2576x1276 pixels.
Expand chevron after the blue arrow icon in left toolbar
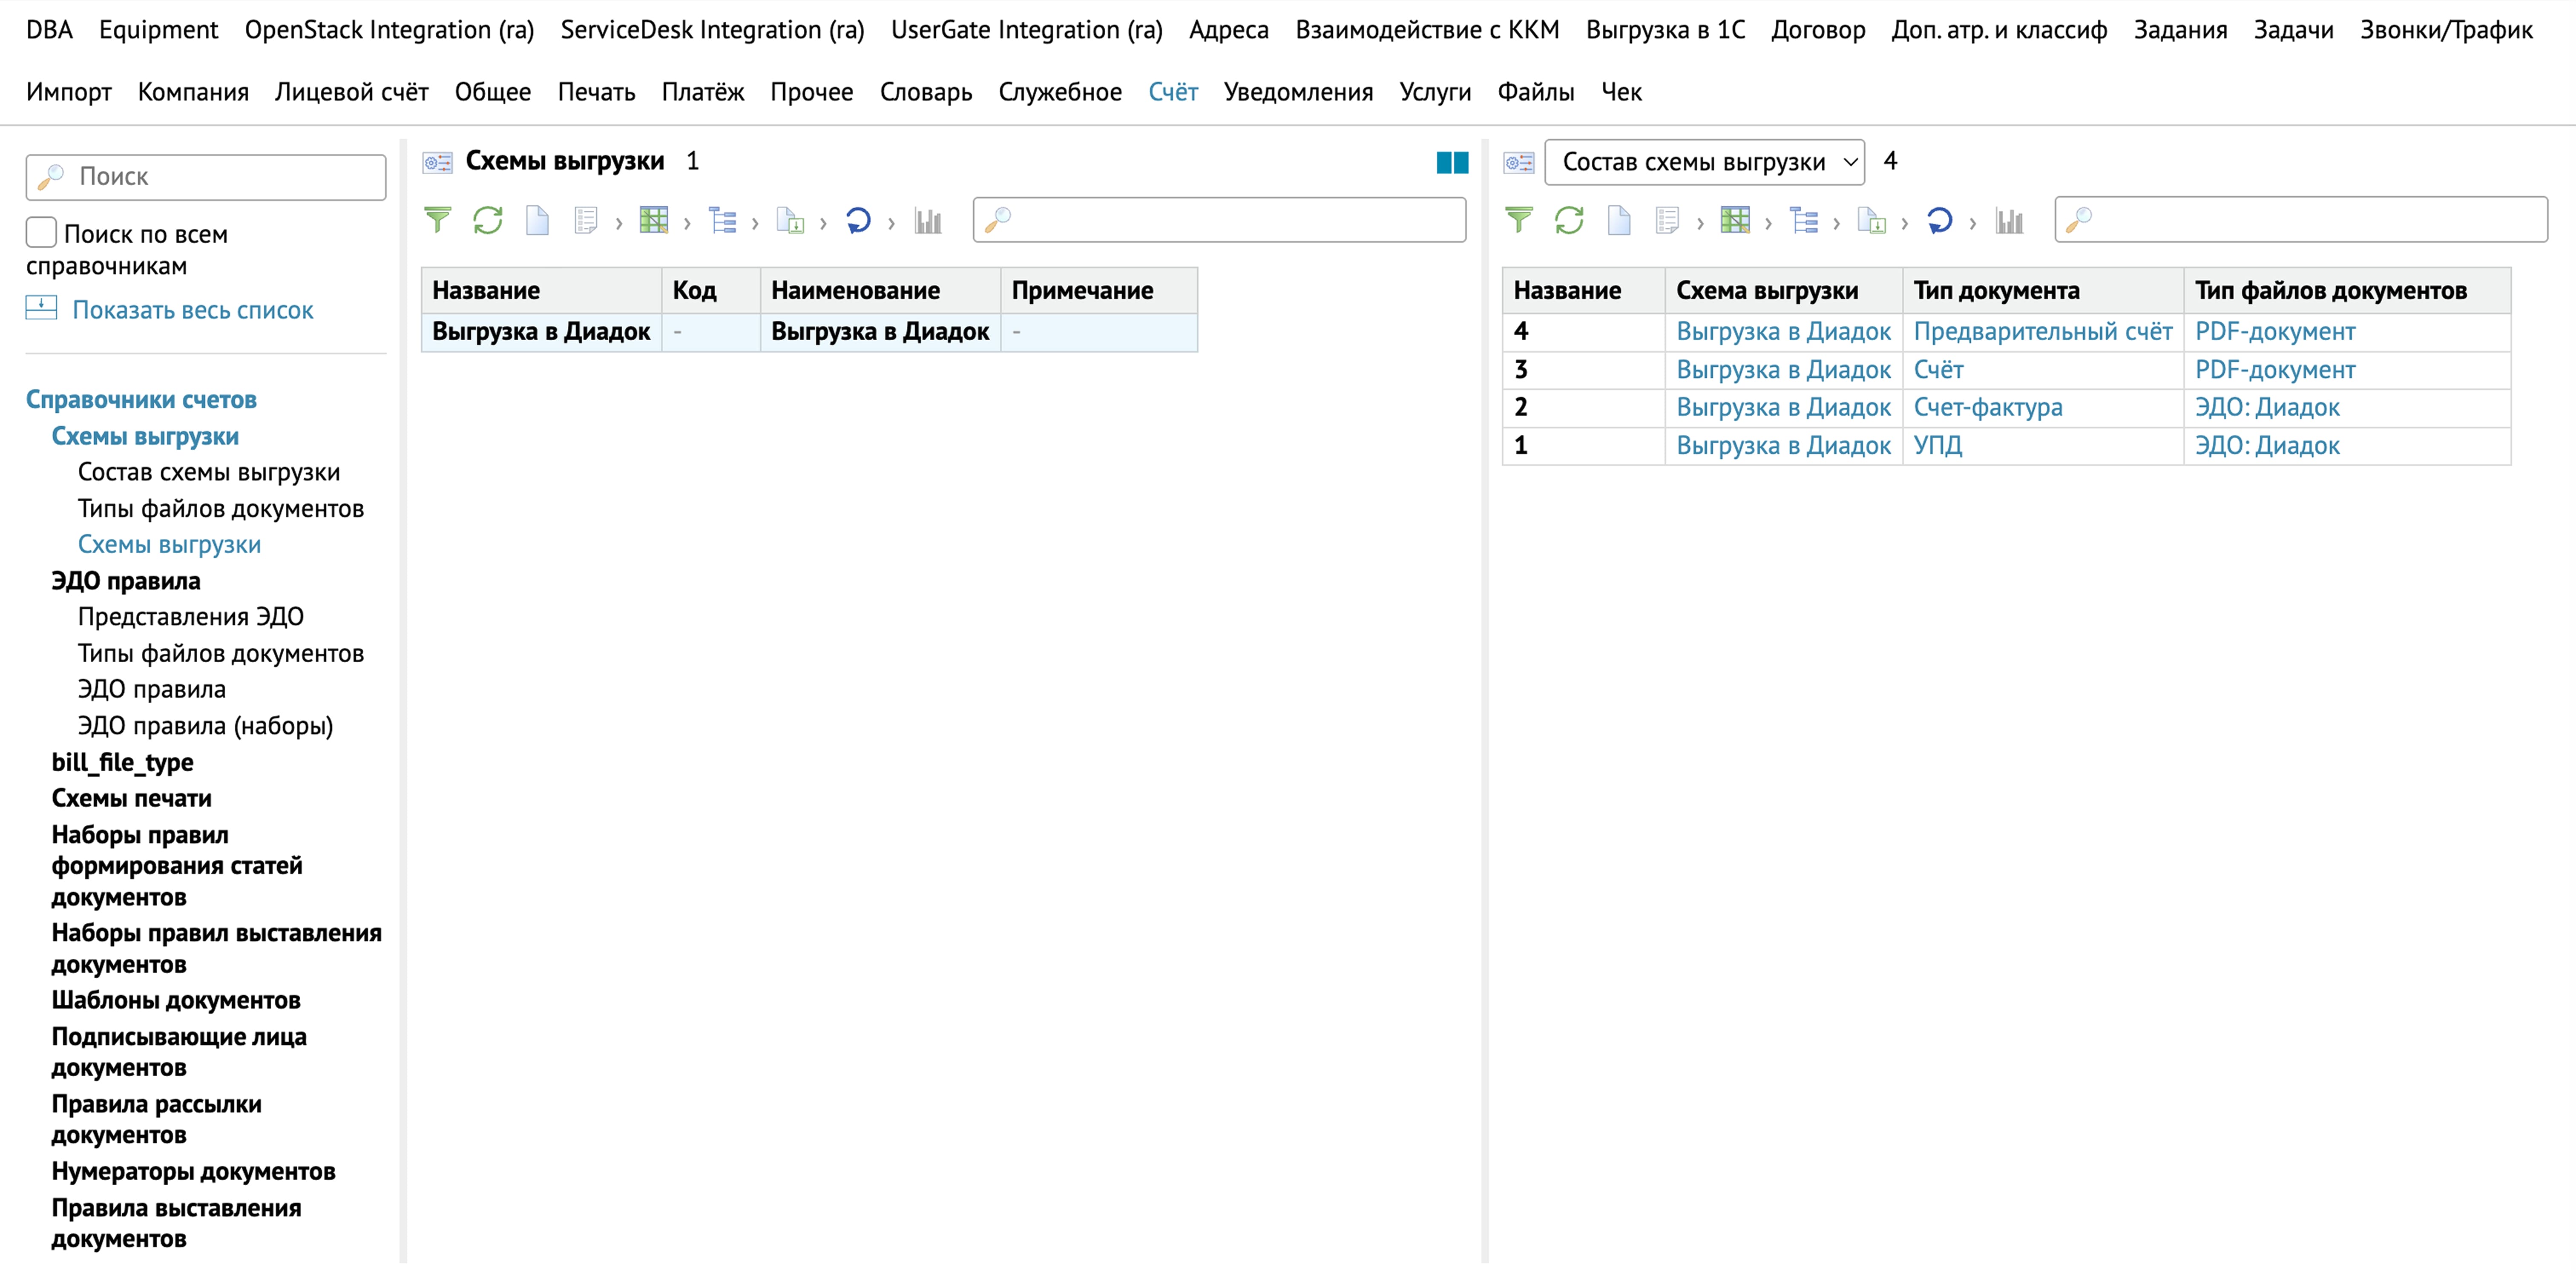(x=891, y=223)
